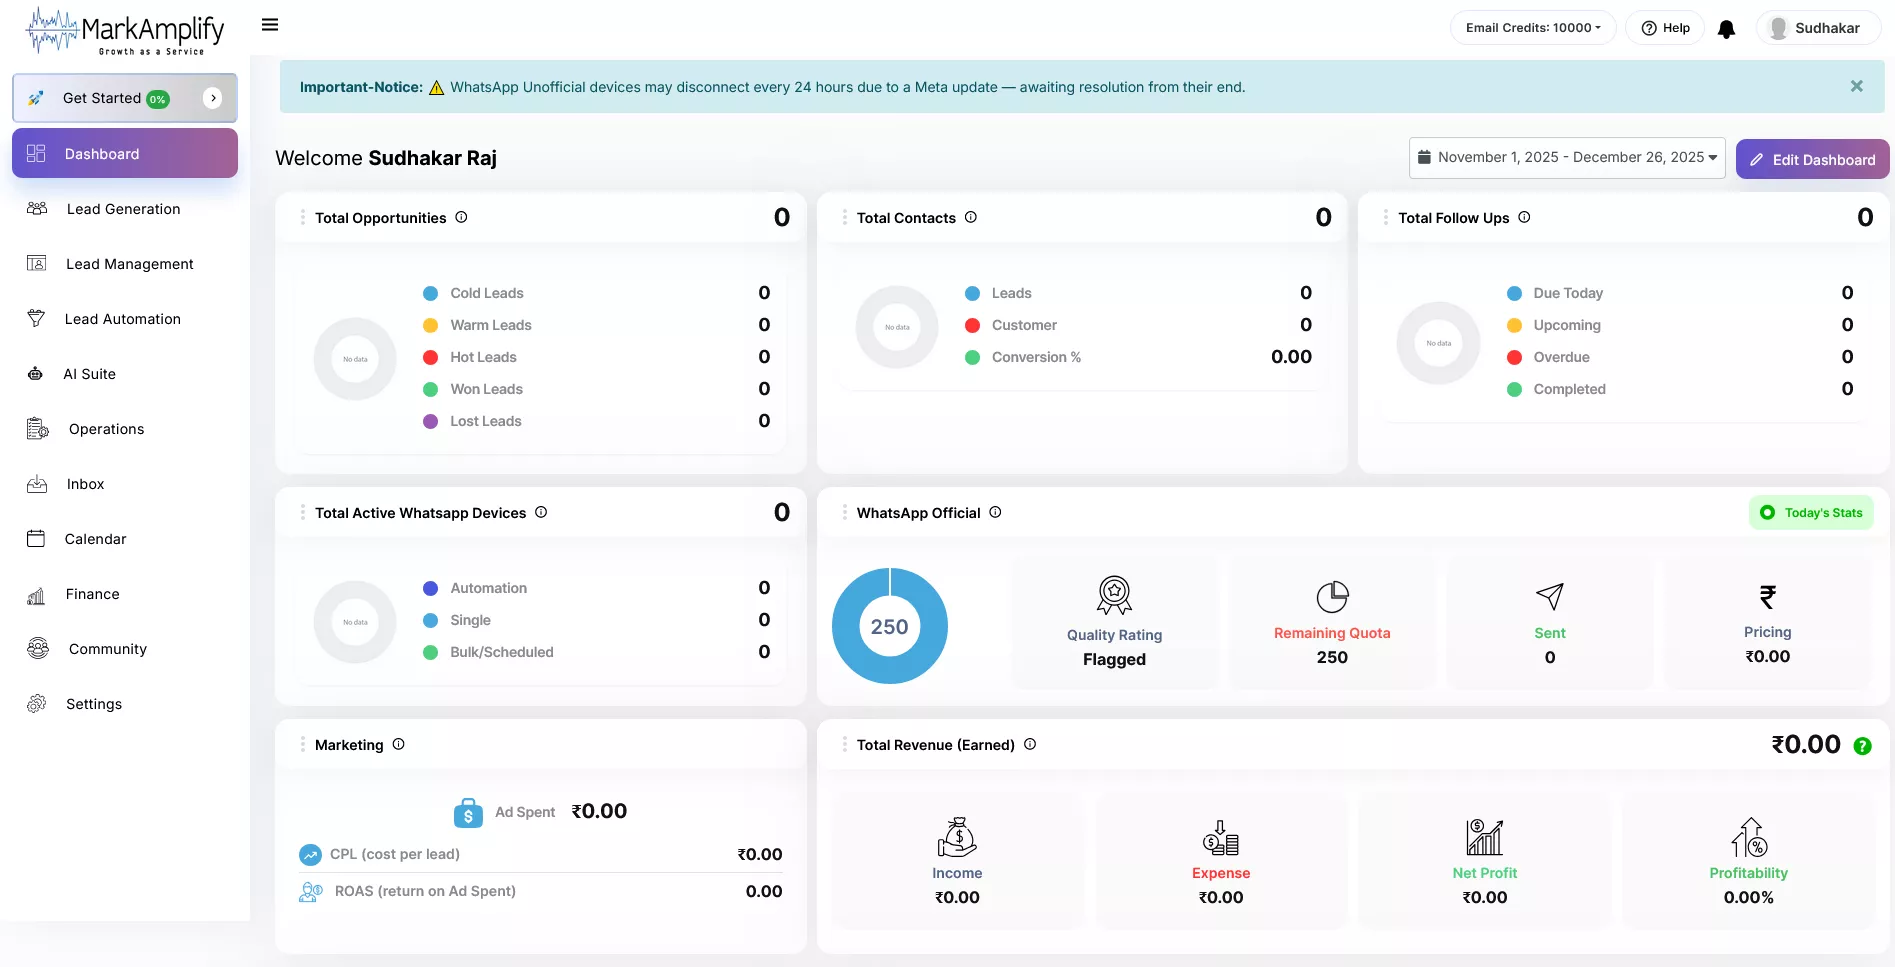Screen dimensions: 1895x967
Task: Click the Help button
Action: (1665, 28)
